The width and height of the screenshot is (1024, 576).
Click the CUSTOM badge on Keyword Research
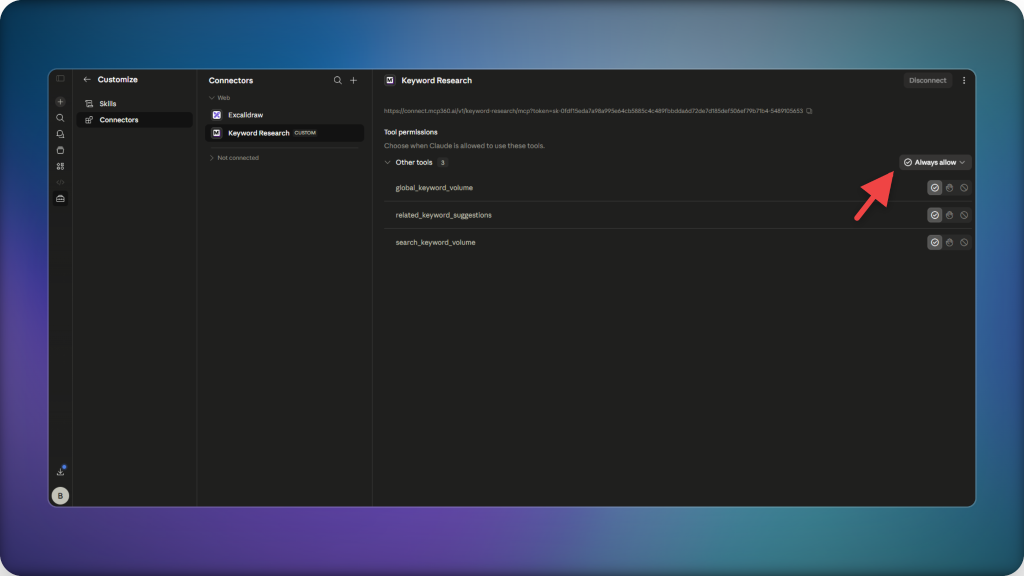[x=305, y=133]
